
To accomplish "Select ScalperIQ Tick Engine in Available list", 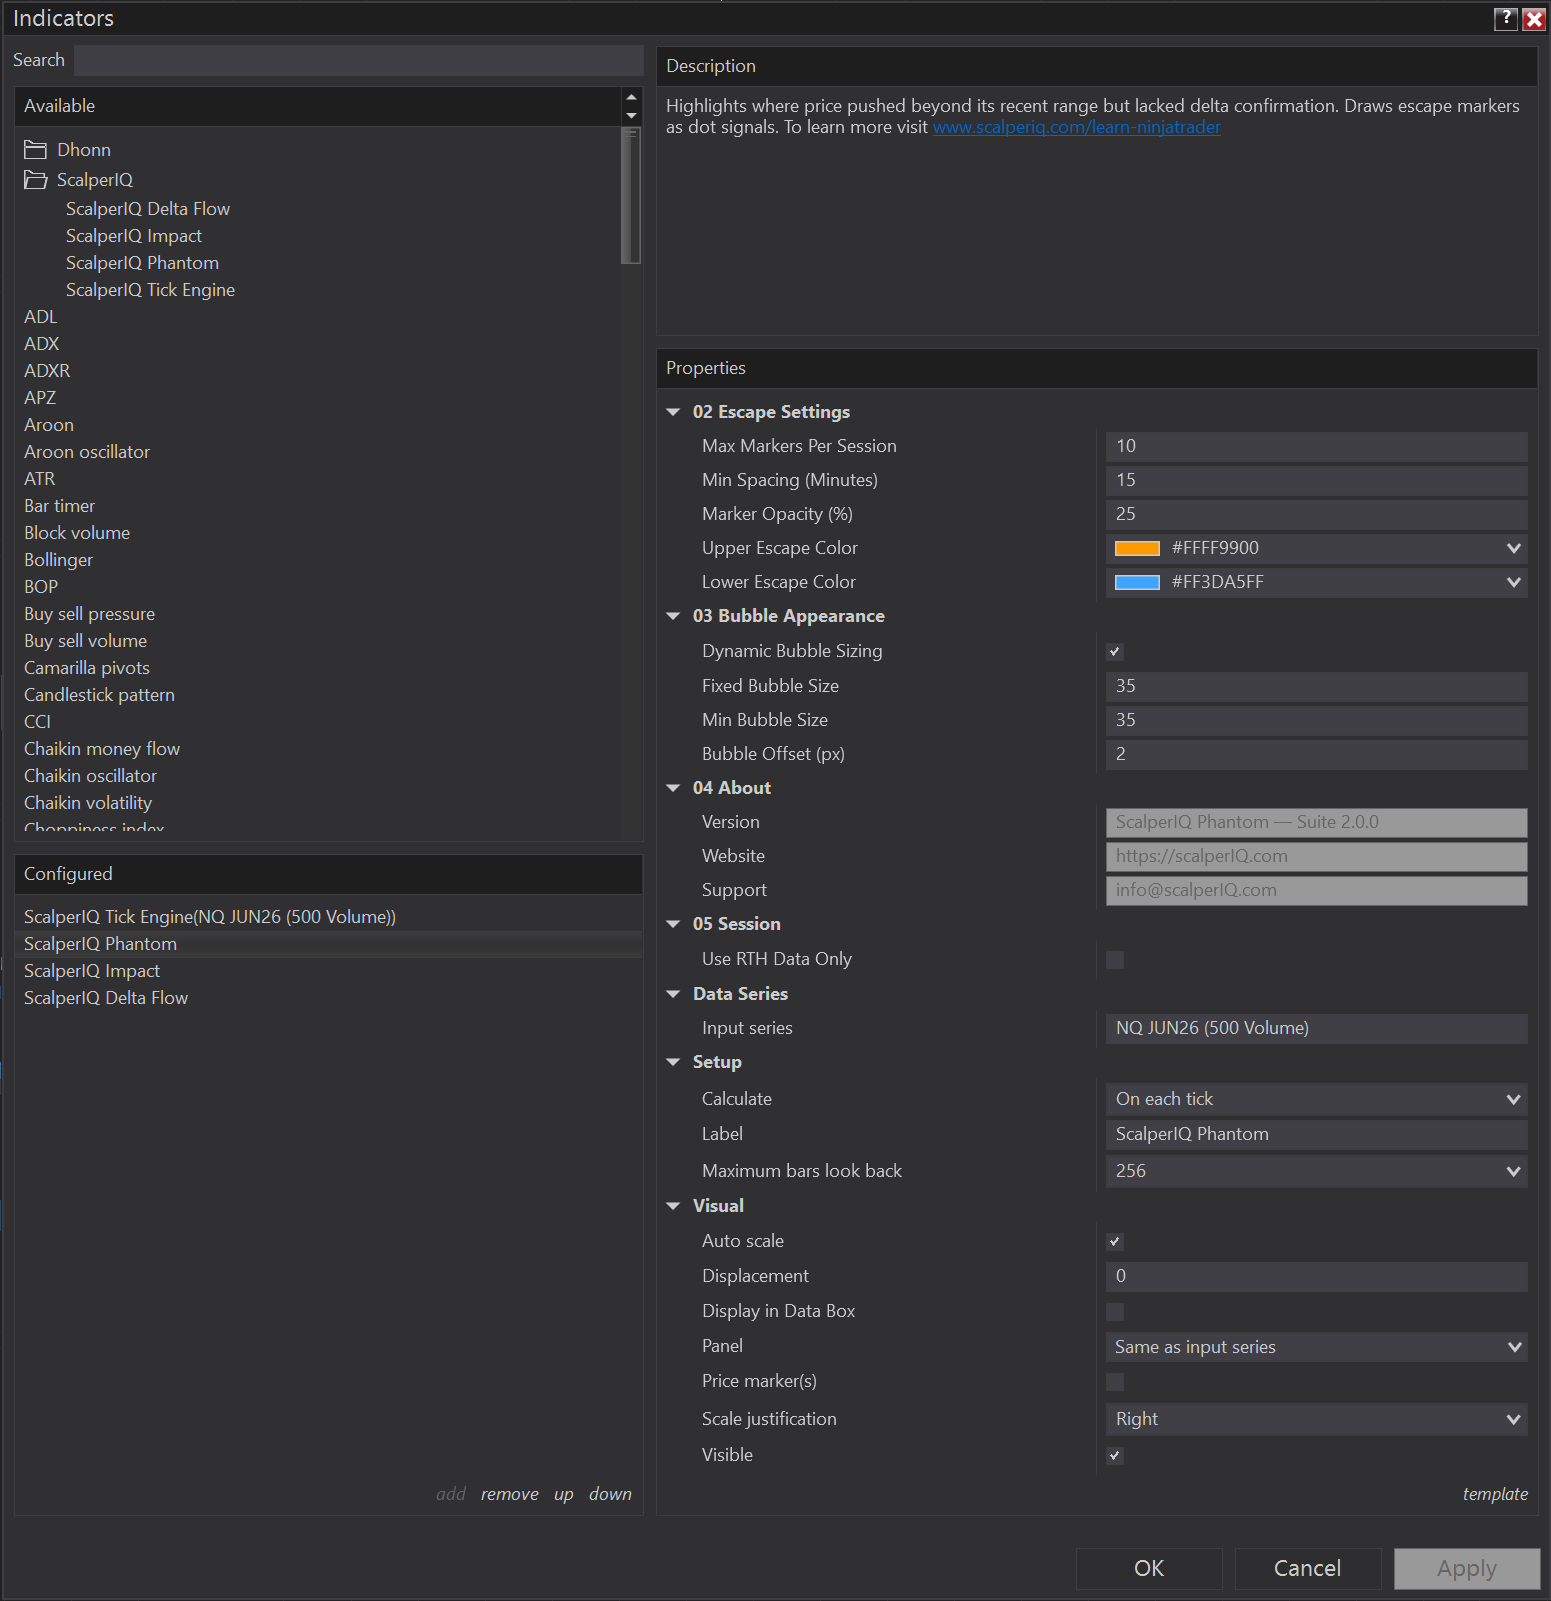I will (x=150, y=290).
